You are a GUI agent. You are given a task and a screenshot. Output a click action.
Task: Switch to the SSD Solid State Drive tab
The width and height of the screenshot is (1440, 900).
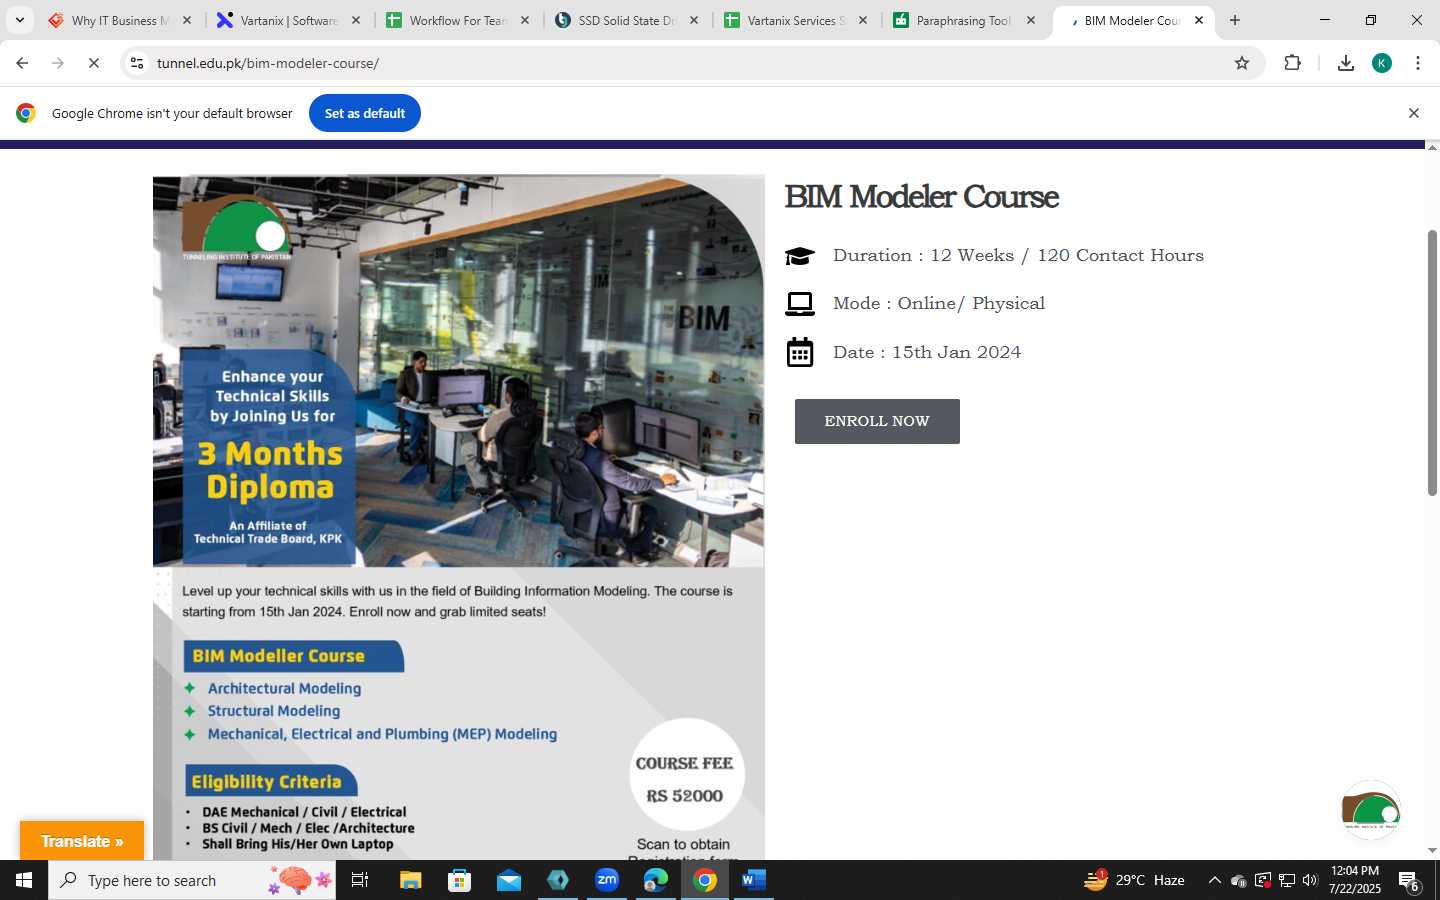click(625, 20)
